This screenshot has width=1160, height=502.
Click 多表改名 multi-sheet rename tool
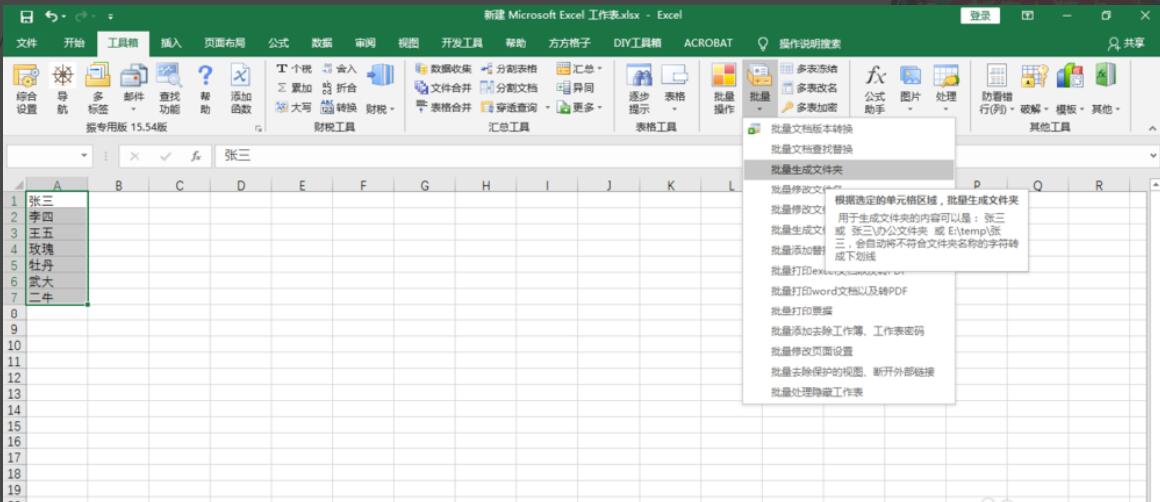(x=809, y=88)
